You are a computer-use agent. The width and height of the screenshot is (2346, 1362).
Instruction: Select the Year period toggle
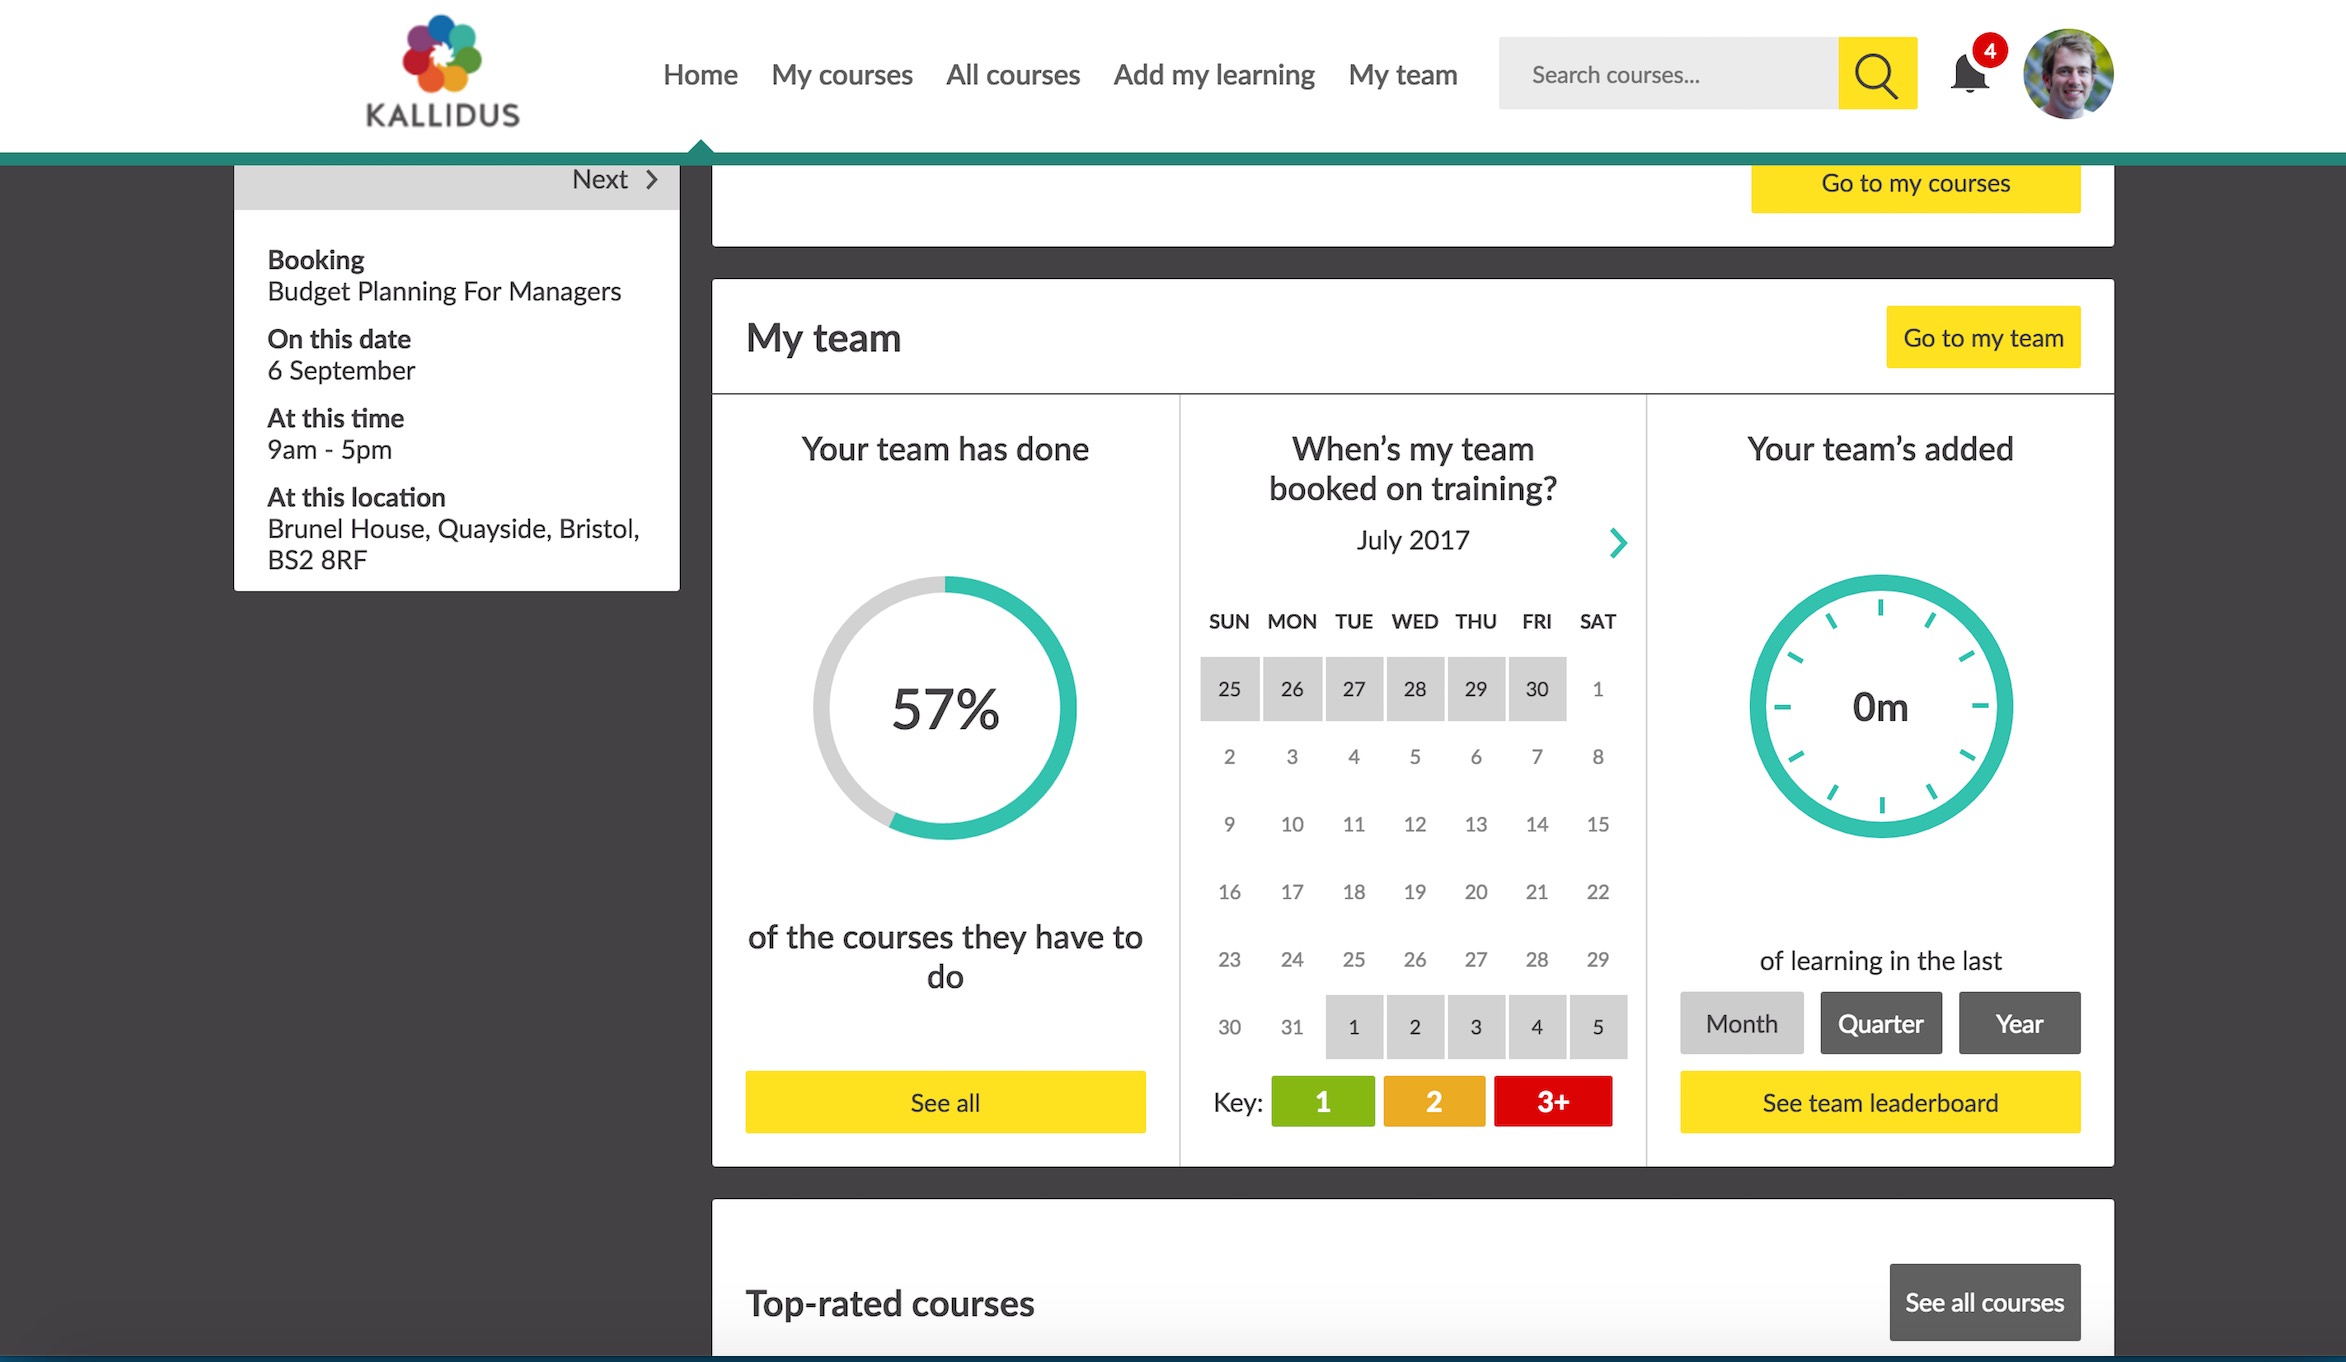tap(2018, 1023)
